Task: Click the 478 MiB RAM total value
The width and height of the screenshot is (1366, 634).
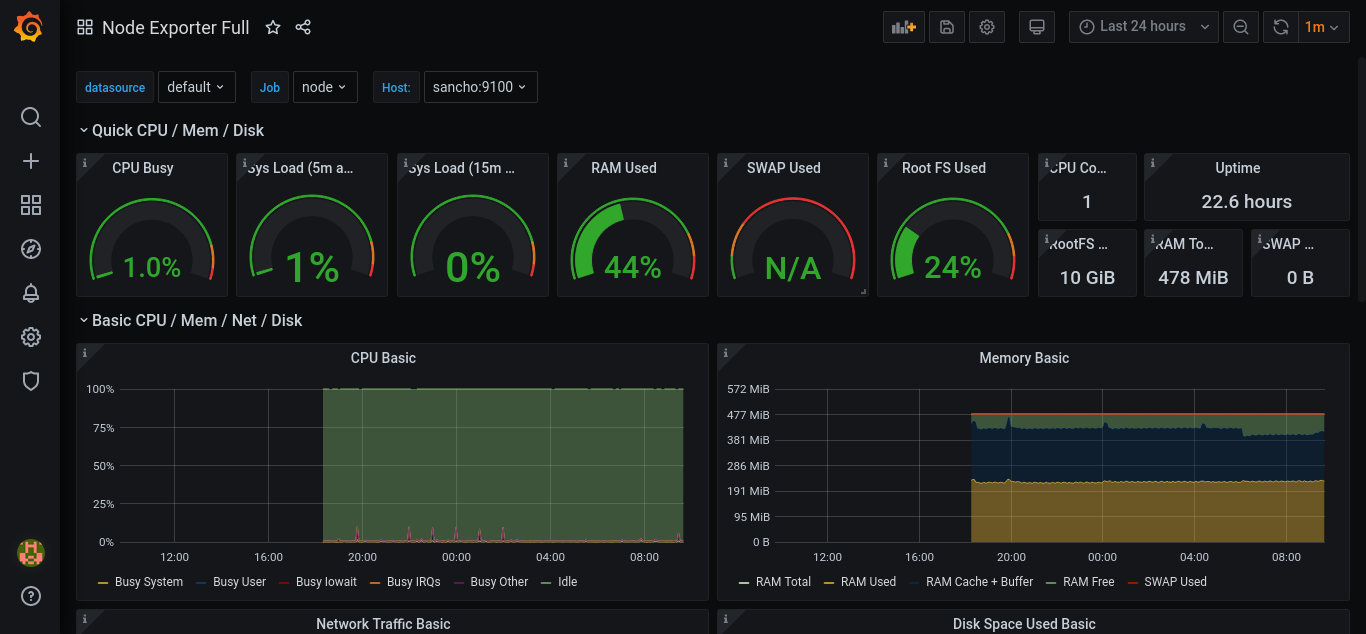Action: pyautogui.click(x=1193, y=278)
